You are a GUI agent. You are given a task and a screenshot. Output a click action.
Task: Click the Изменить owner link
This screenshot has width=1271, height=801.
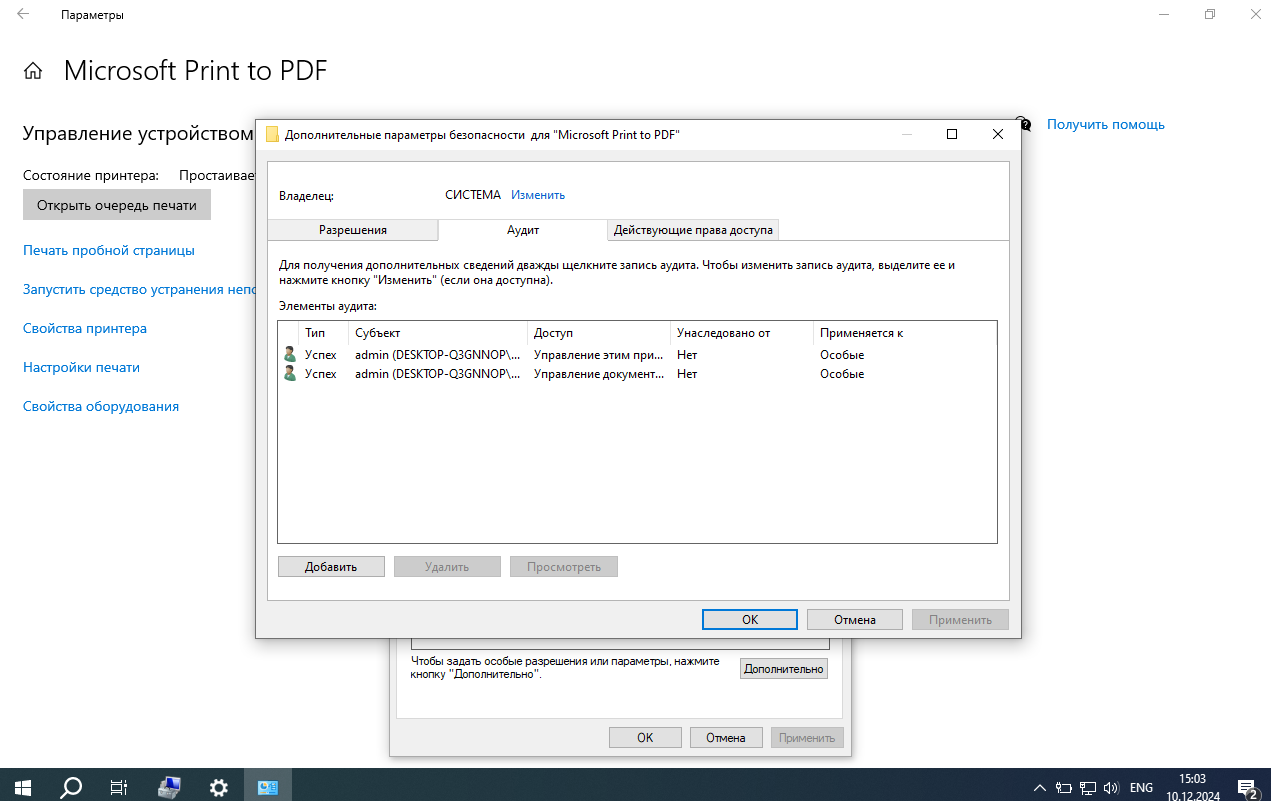[x=538, y=195]
